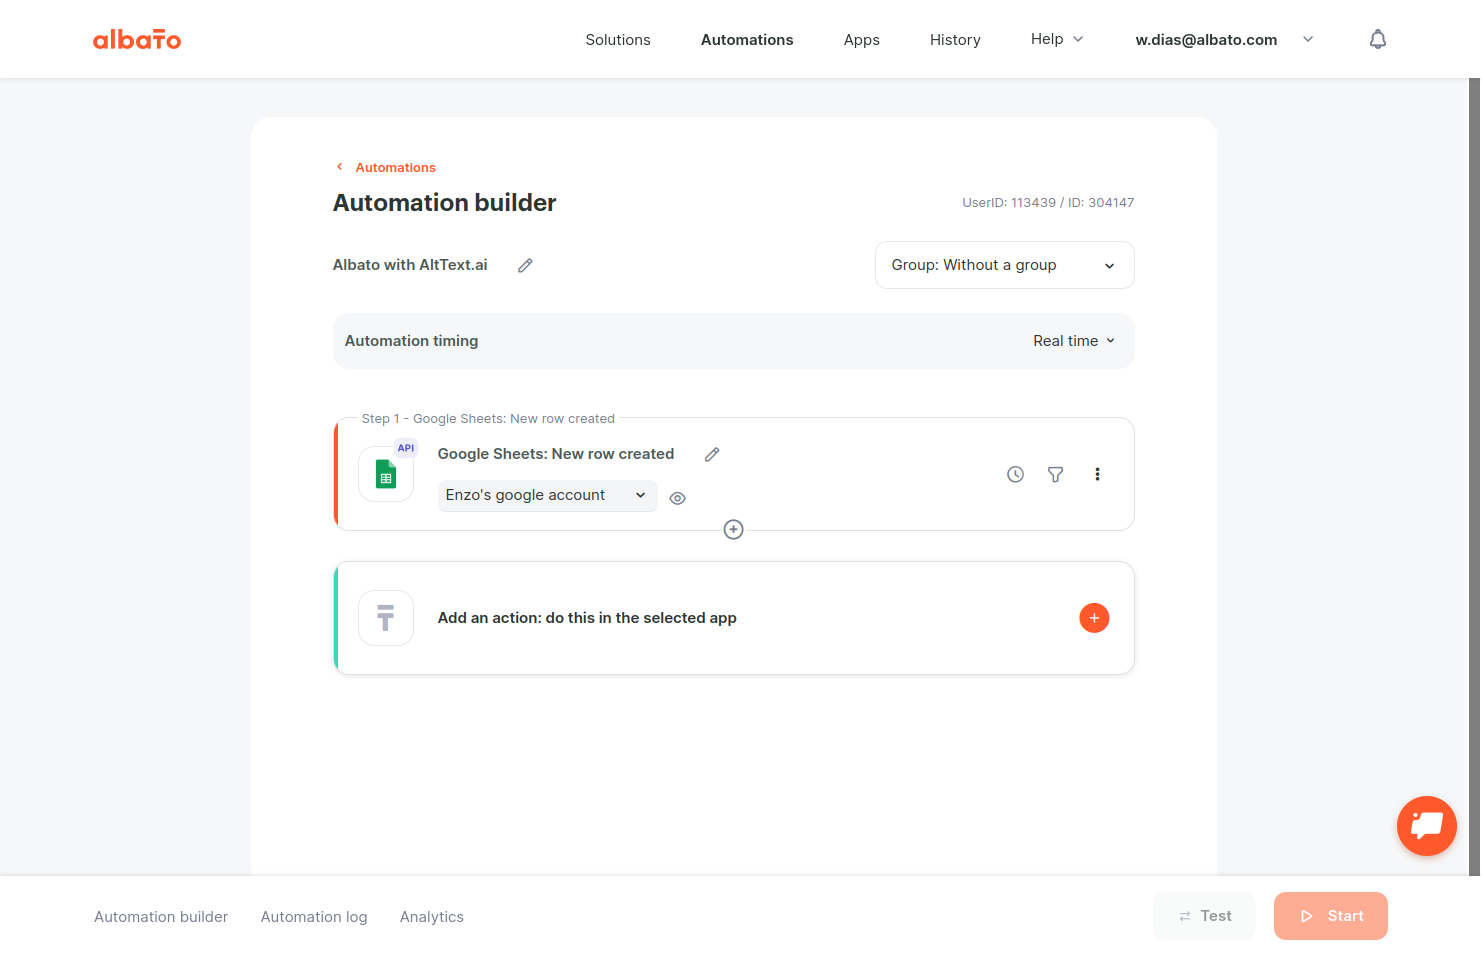This screenshot has height=956, width=1482.
Task: Open the History page
Action: coord(955,40)
